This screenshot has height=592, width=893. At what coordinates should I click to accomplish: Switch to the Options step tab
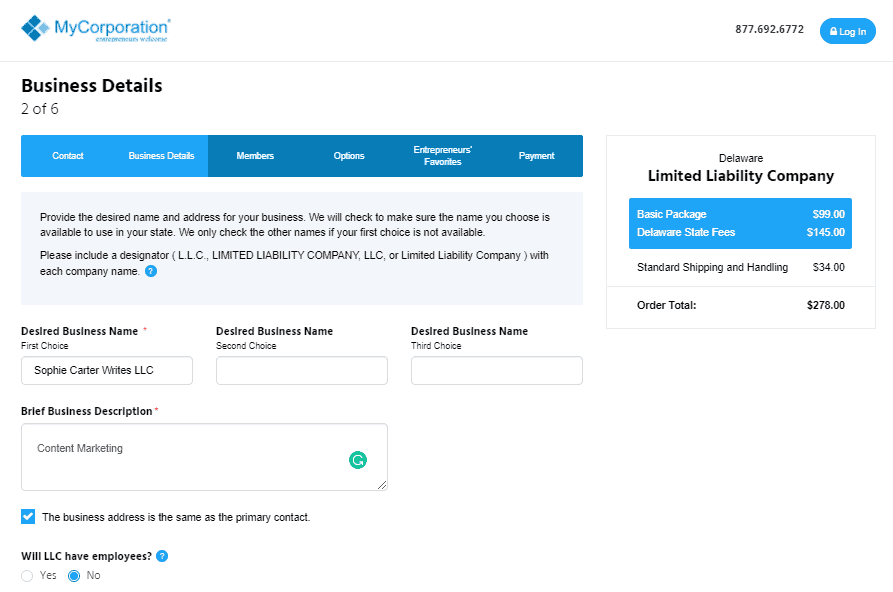tap(349, 156)
